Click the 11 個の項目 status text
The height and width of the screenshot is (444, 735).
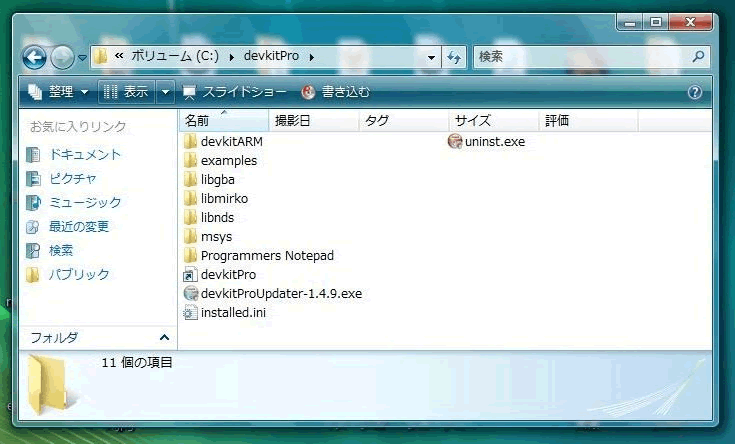(137, 362)
